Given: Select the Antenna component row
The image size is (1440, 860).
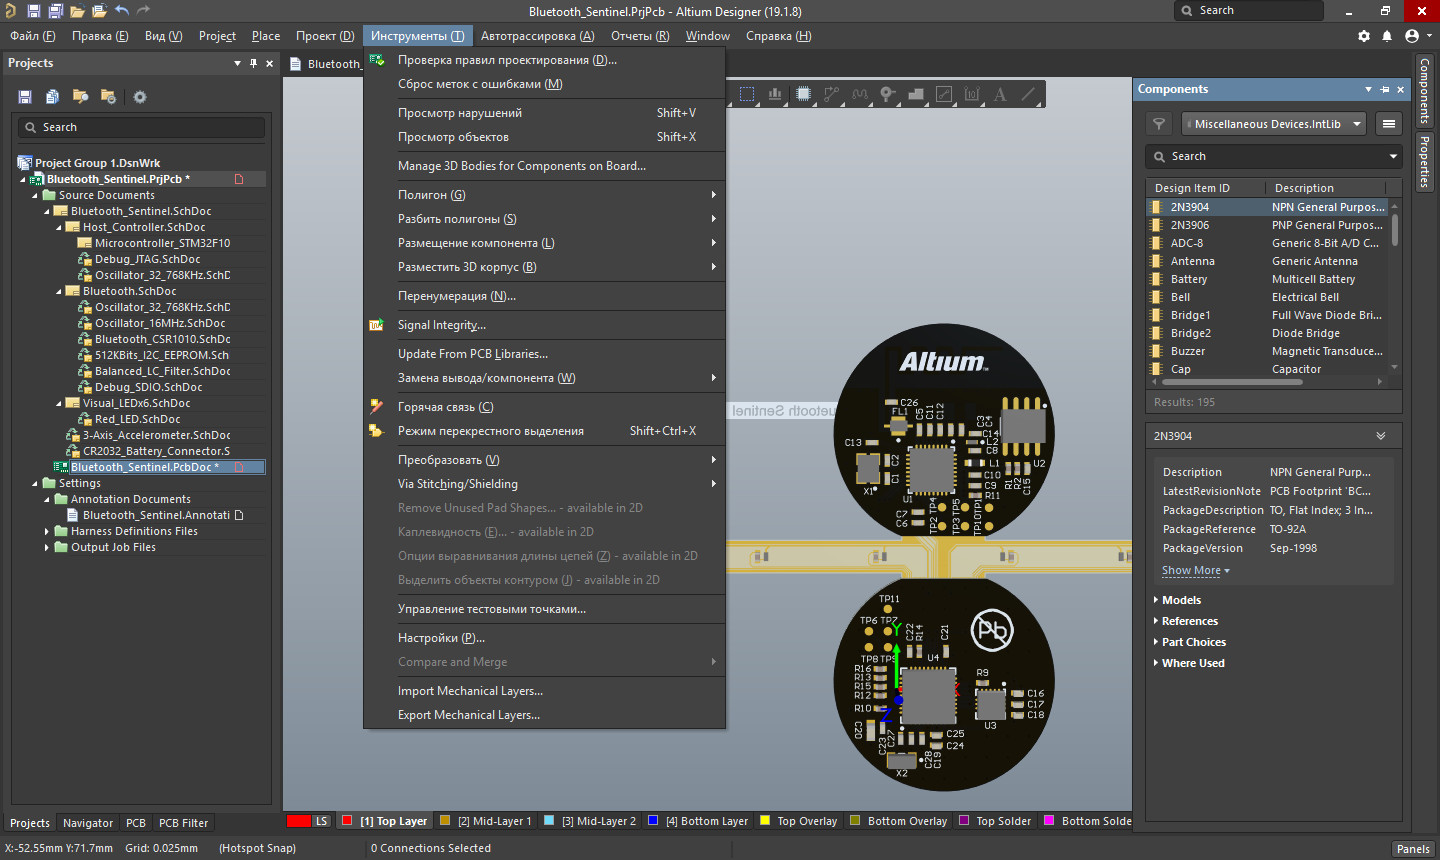Looking at the screenshot, I should [x=1266, y=261].
